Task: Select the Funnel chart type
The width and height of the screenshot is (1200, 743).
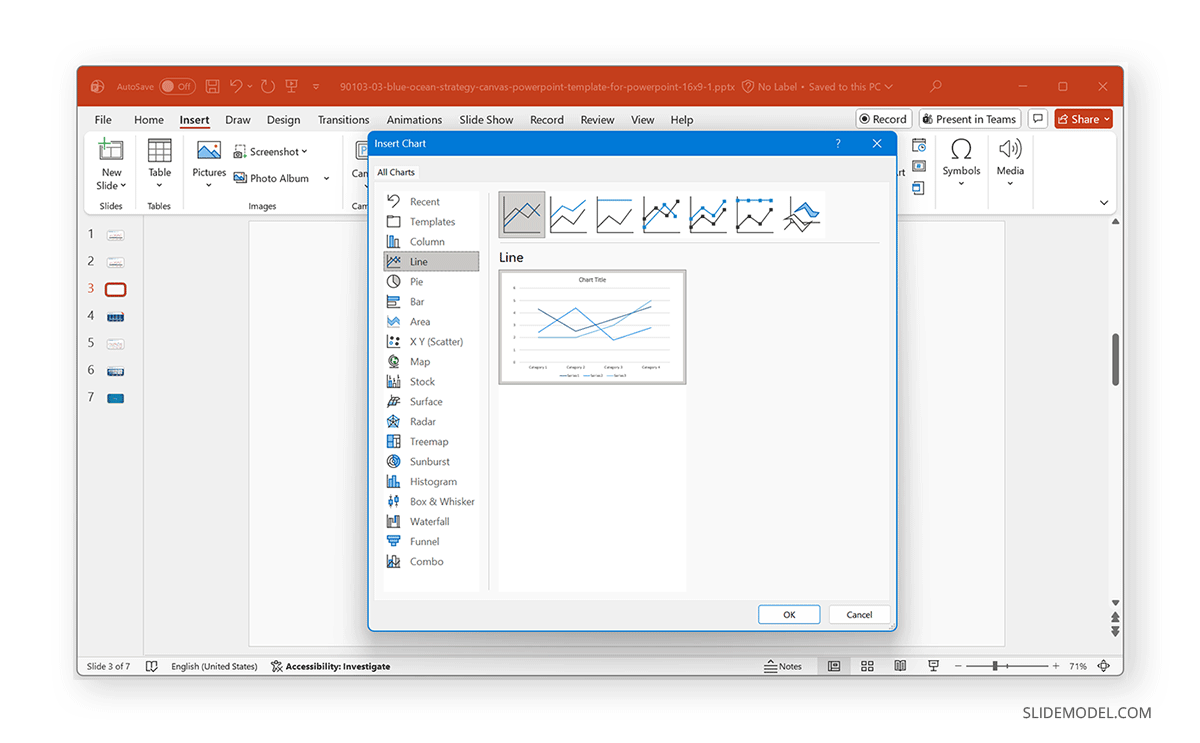Action: point(422,541)
